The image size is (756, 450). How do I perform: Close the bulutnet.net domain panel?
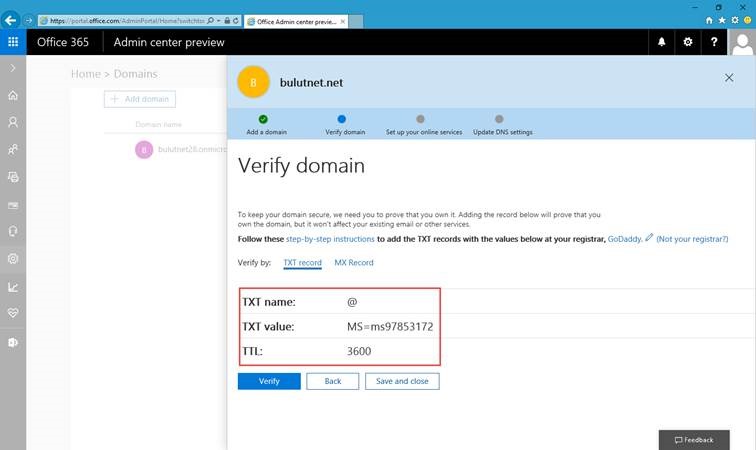(729, 78)
